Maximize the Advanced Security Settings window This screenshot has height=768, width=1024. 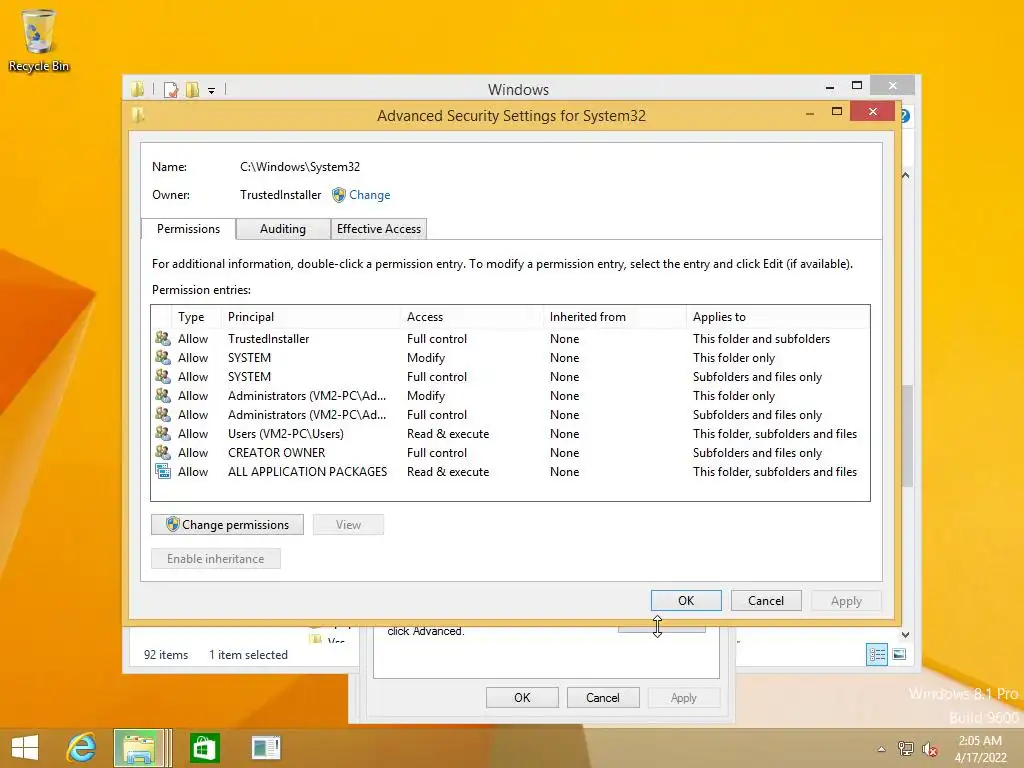(x=837, y=112)
